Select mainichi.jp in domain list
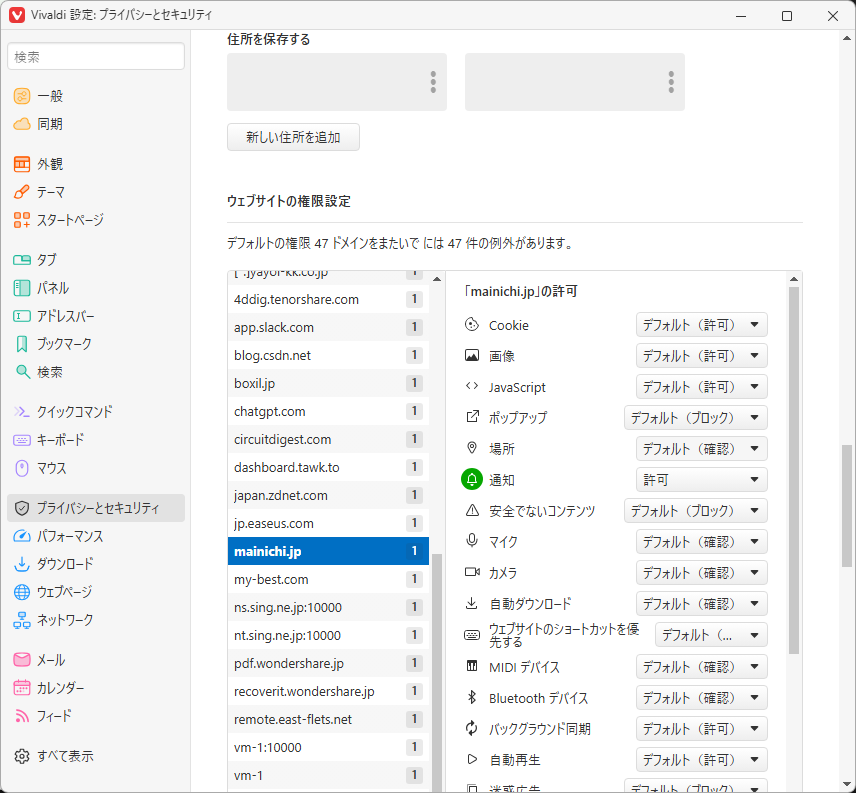The image size is (856, 793). point(328,551)
